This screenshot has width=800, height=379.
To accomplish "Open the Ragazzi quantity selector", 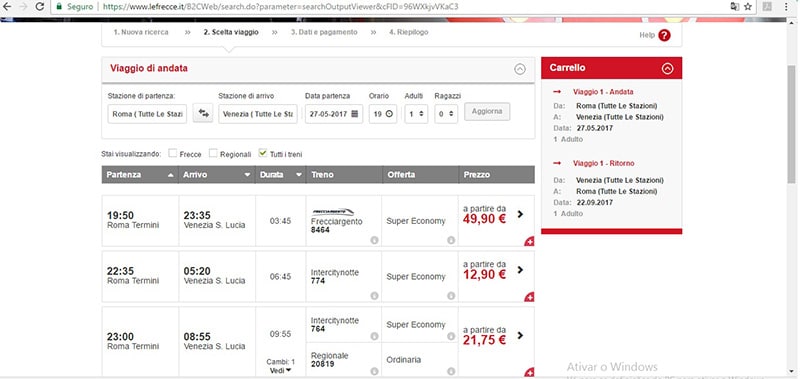I will [x=446, y=114].
